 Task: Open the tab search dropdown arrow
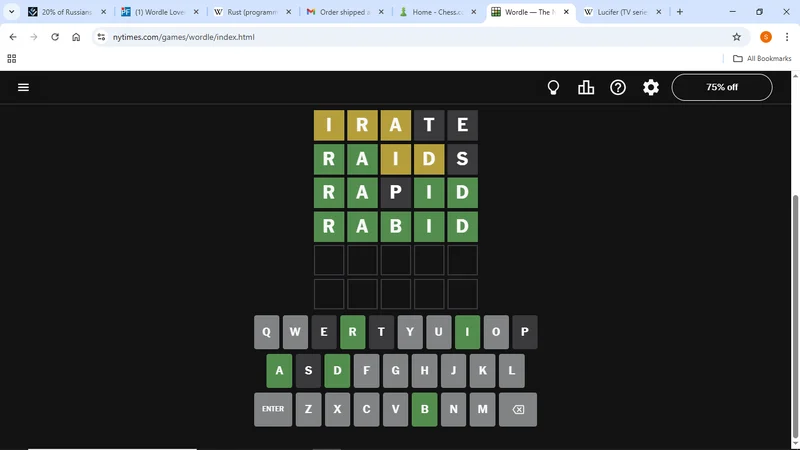11,12
